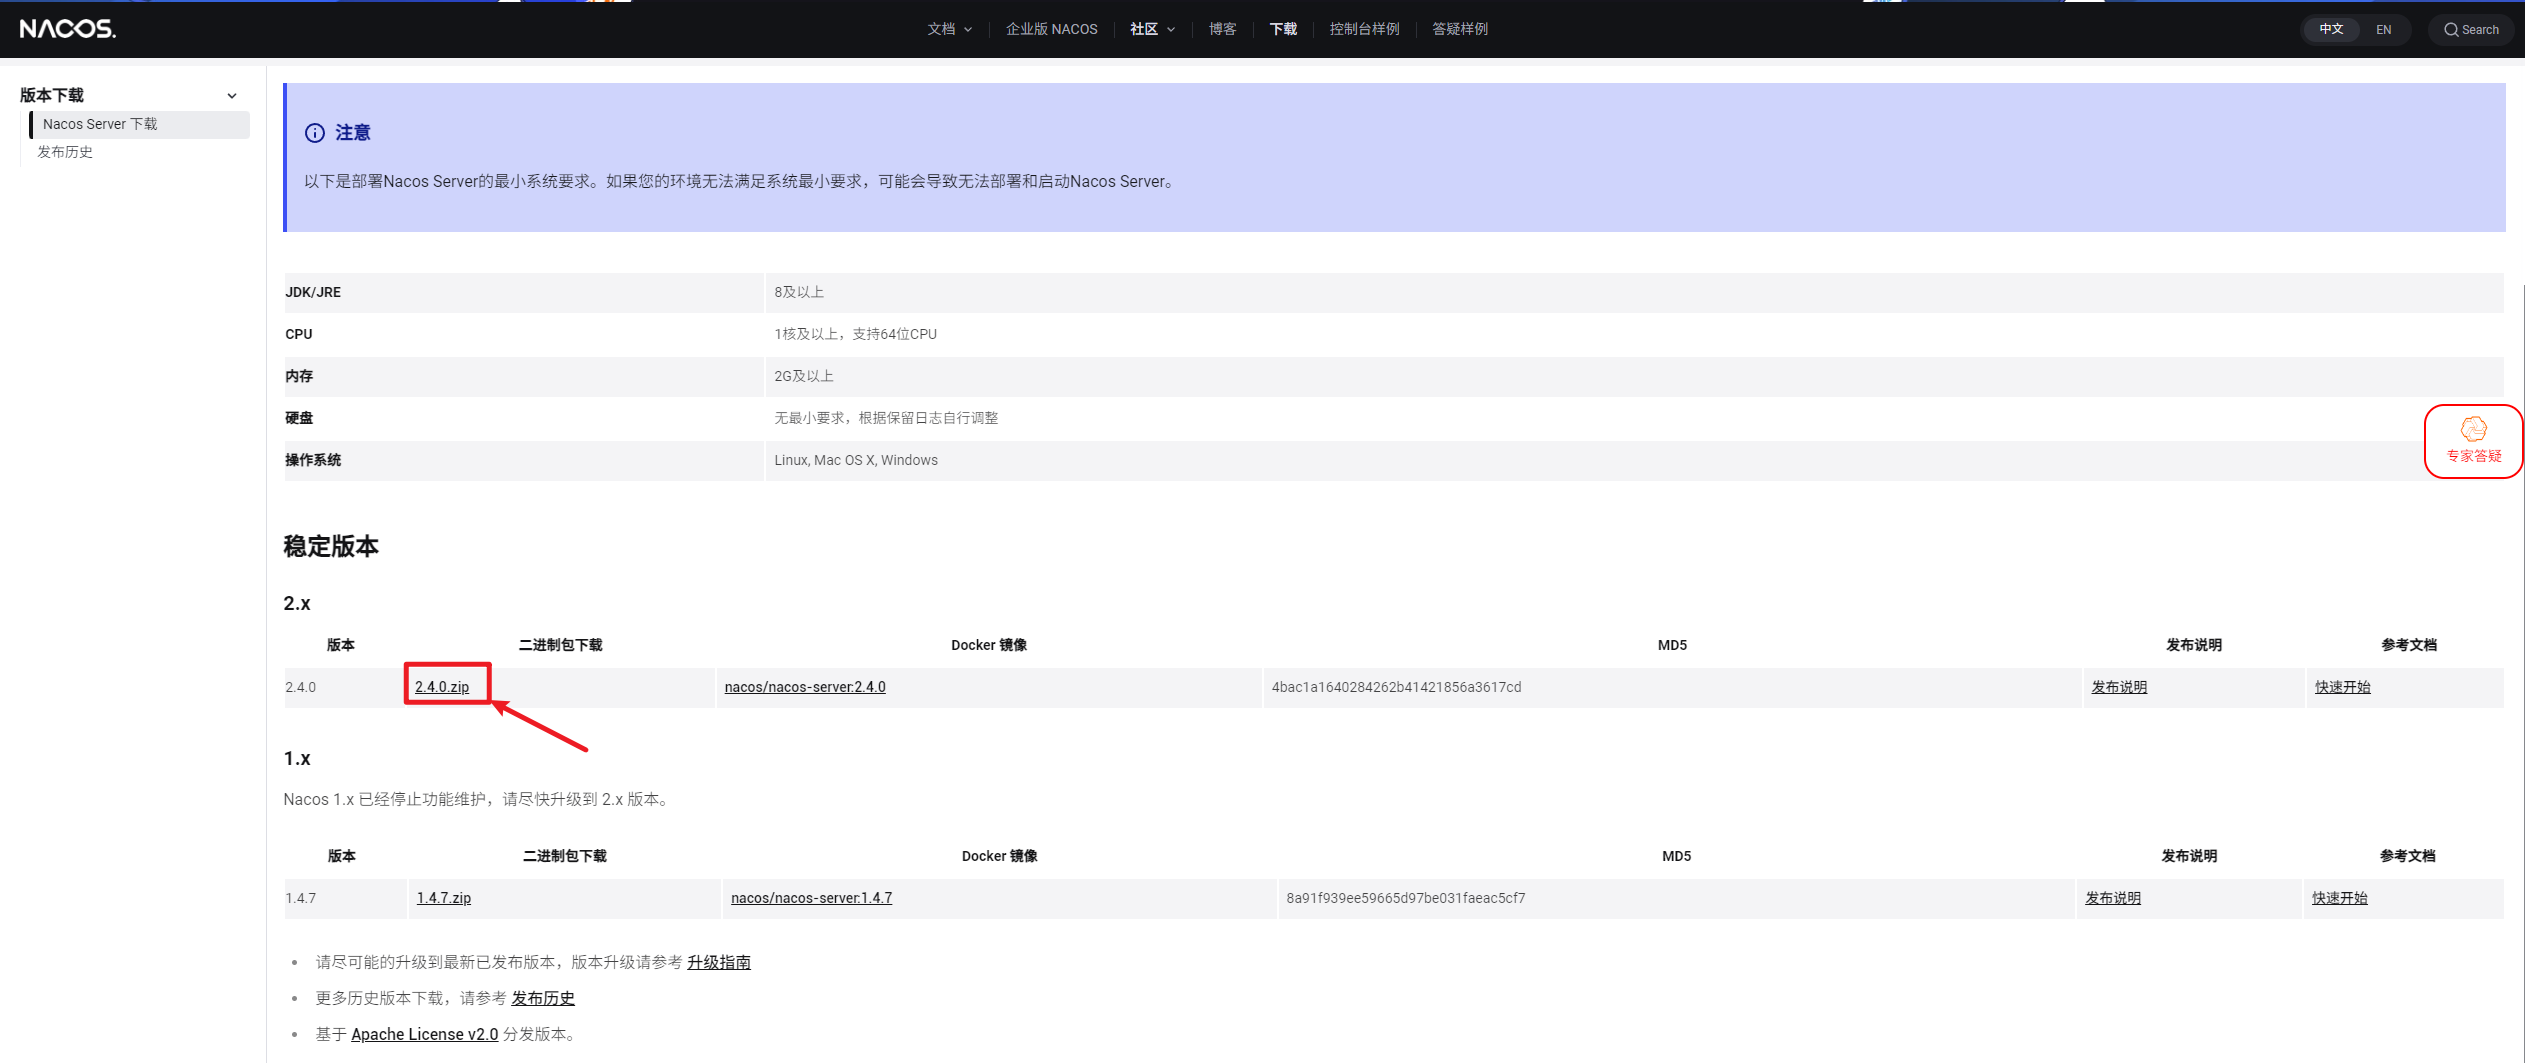The height and width of the screenshot is (1063, 2525).
Task: Open nacos/nacos-server:1.4.7 Docker image link
Action: point(811,898)
